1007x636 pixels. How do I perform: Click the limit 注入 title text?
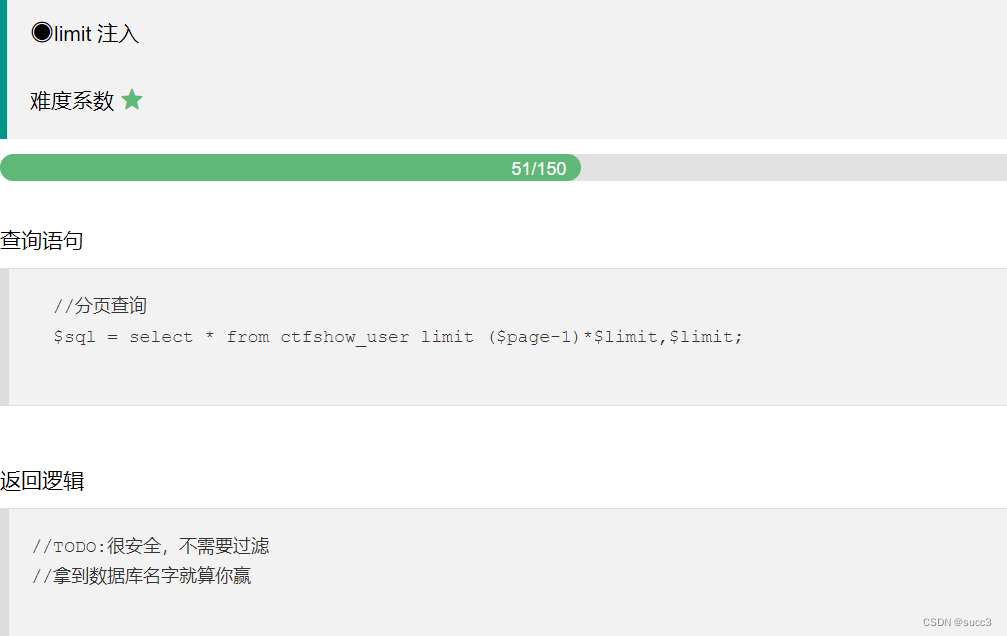(x=96, y=33)
